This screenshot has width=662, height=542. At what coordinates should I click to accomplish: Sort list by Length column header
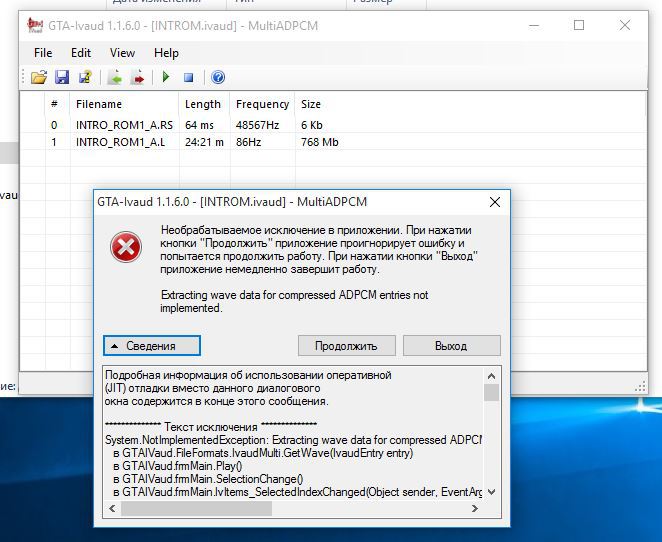204,104
